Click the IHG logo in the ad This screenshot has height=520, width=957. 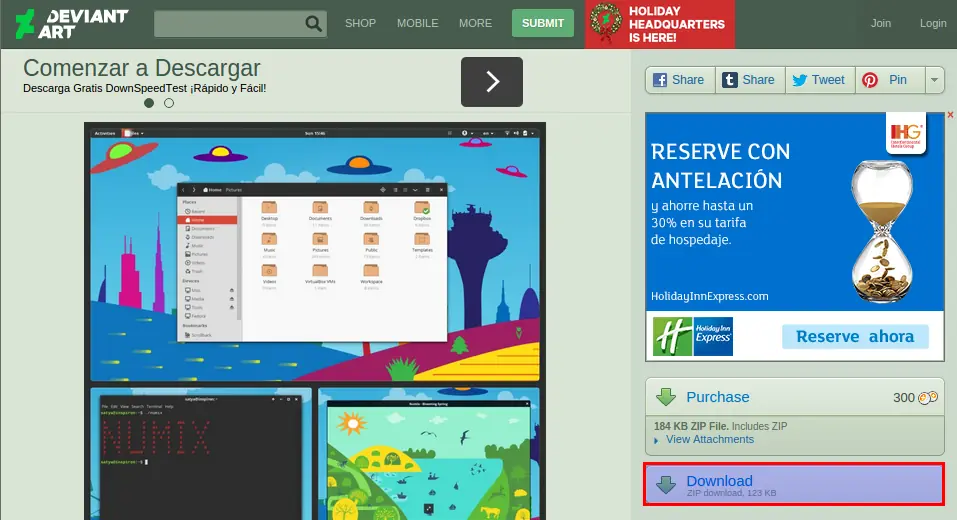pyautogui.click(x=906, y=134)
